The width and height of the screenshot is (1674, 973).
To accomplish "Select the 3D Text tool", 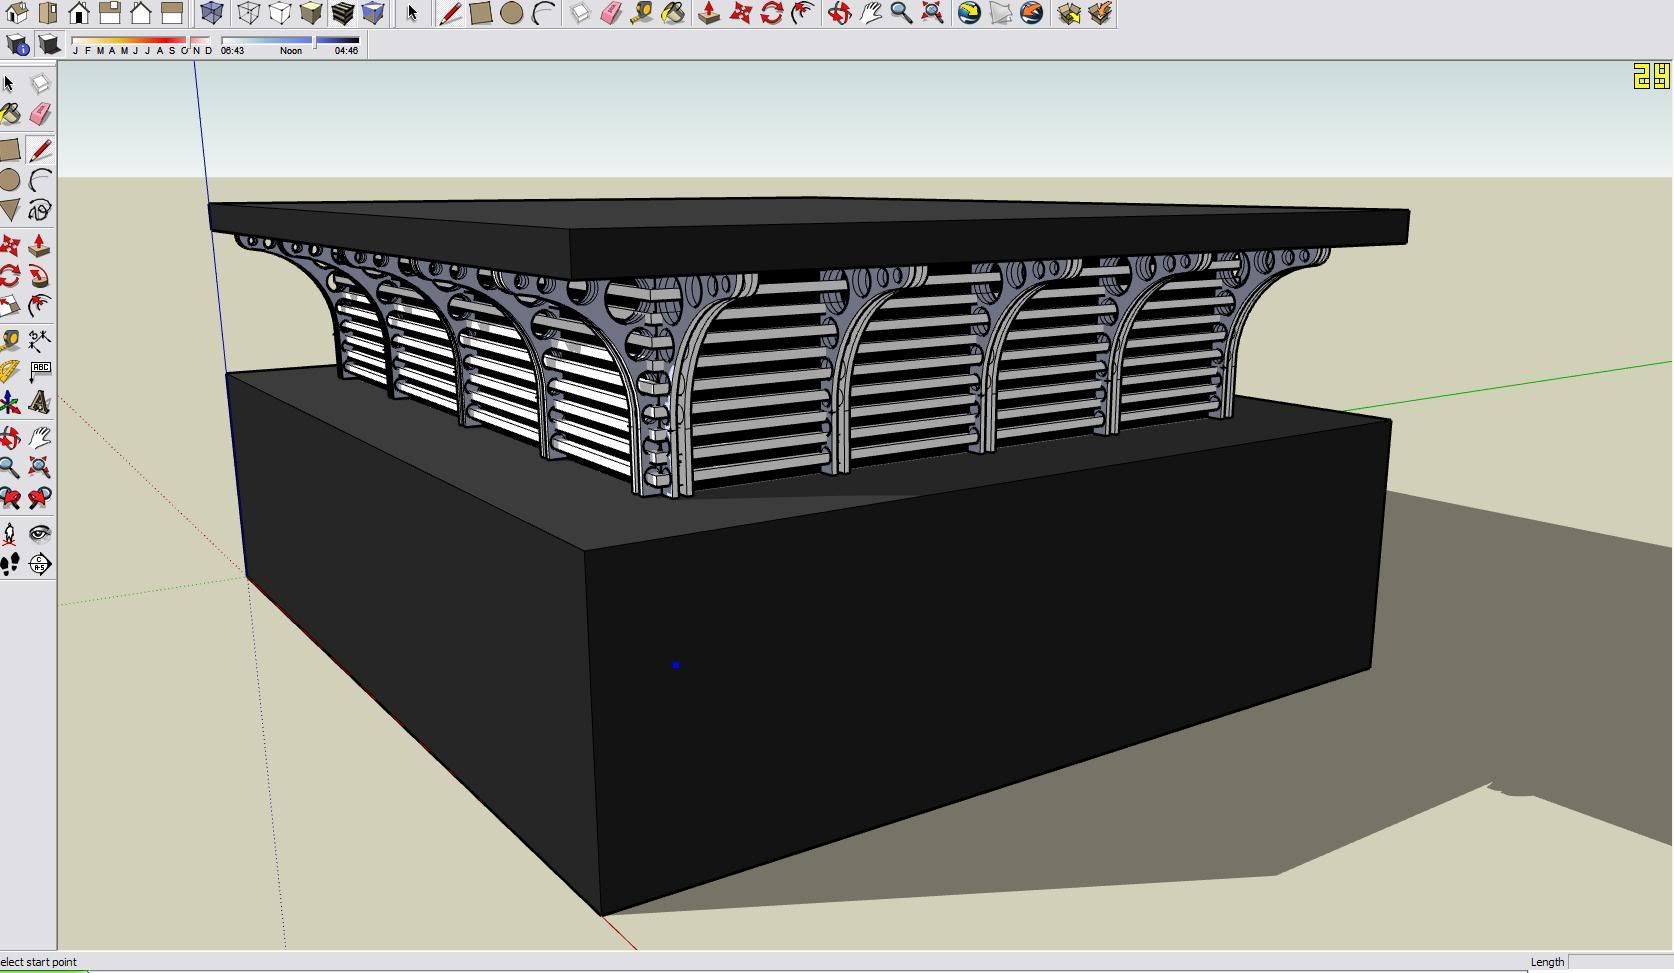I will point(40,402).
